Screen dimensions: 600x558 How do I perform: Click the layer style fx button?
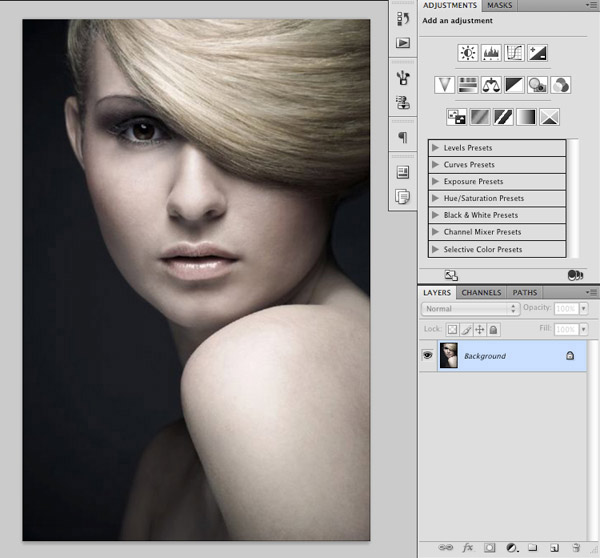pos(467,547)
